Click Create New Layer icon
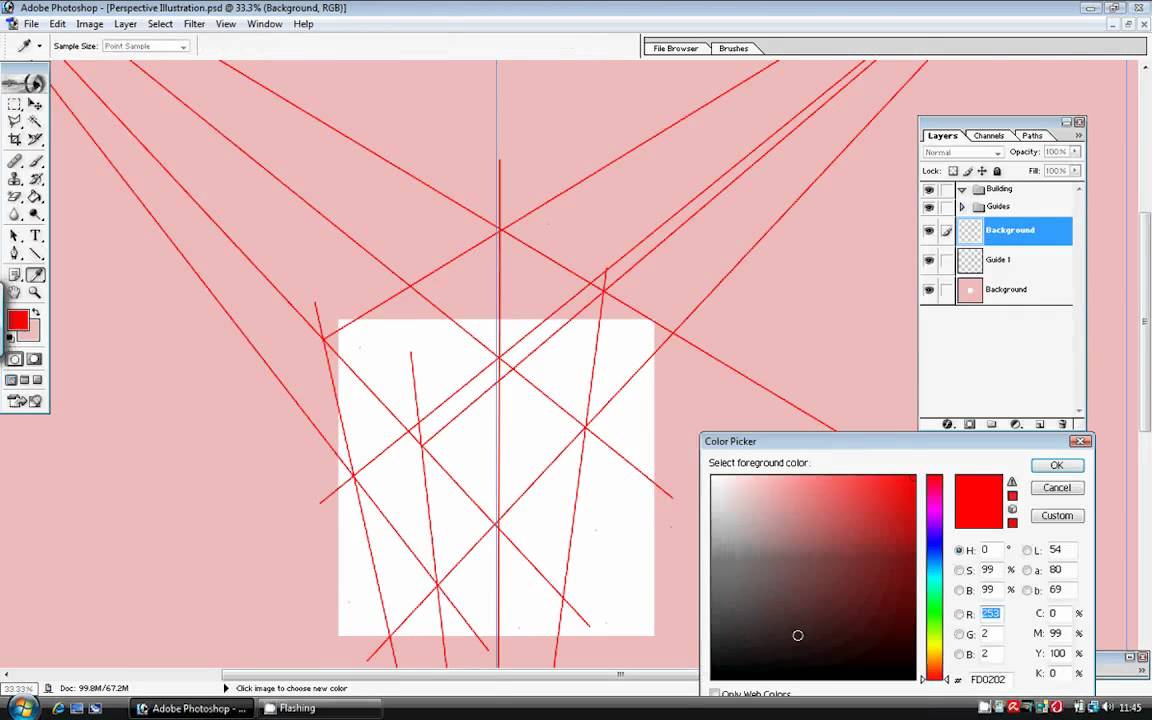Viewport: 1152px width, 720px height. coord(1040,425)
